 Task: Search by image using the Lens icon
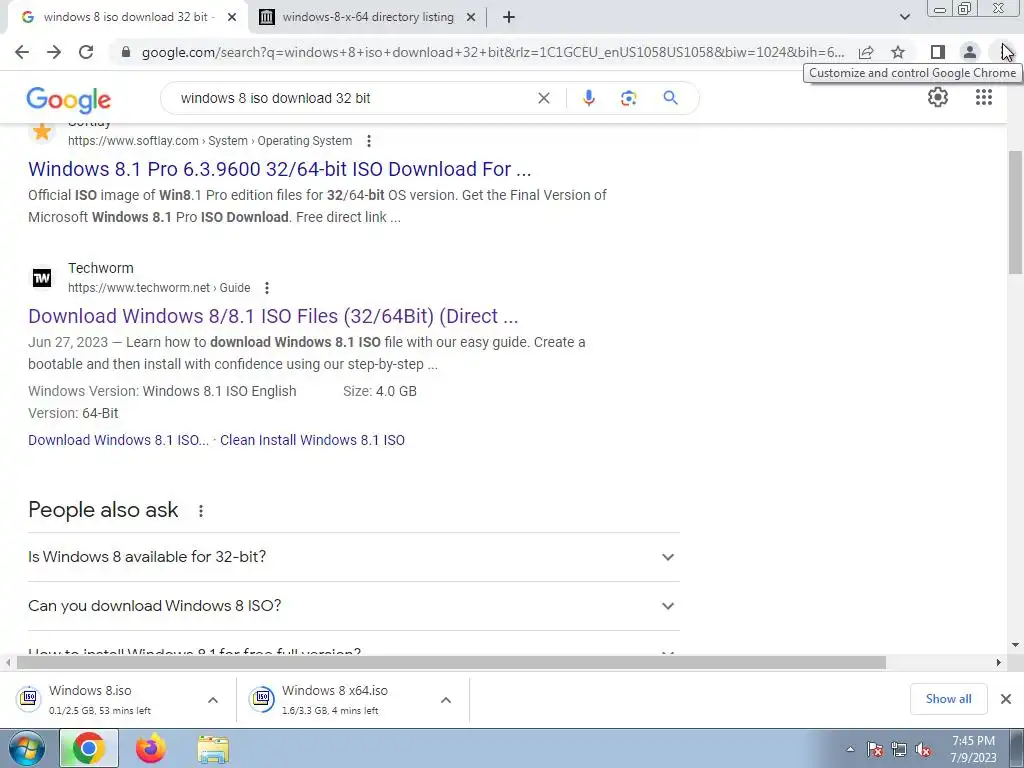628,98
